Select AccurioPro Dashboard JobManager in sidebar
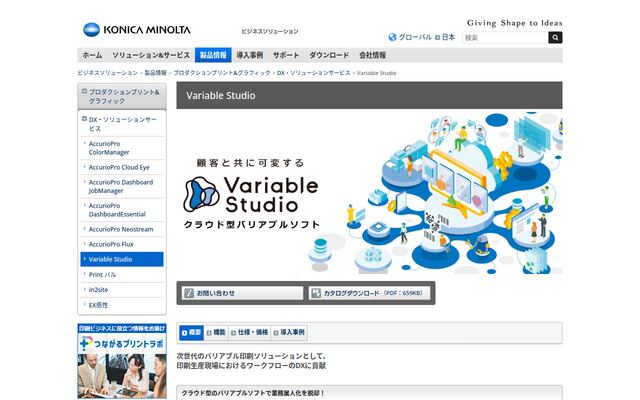Image resolution: width=640 pixels, height=400 pixels. click(122, 186)
